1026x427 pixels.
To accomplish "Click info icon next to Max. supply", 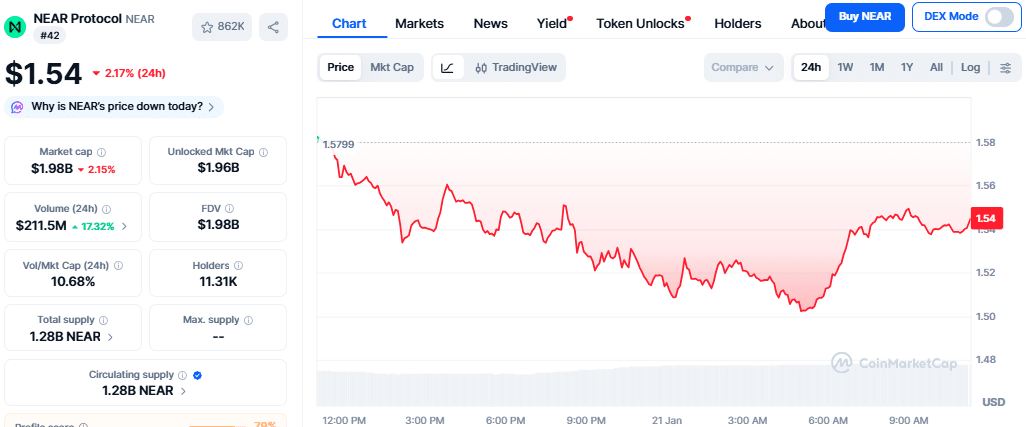I will coord(249,320).
